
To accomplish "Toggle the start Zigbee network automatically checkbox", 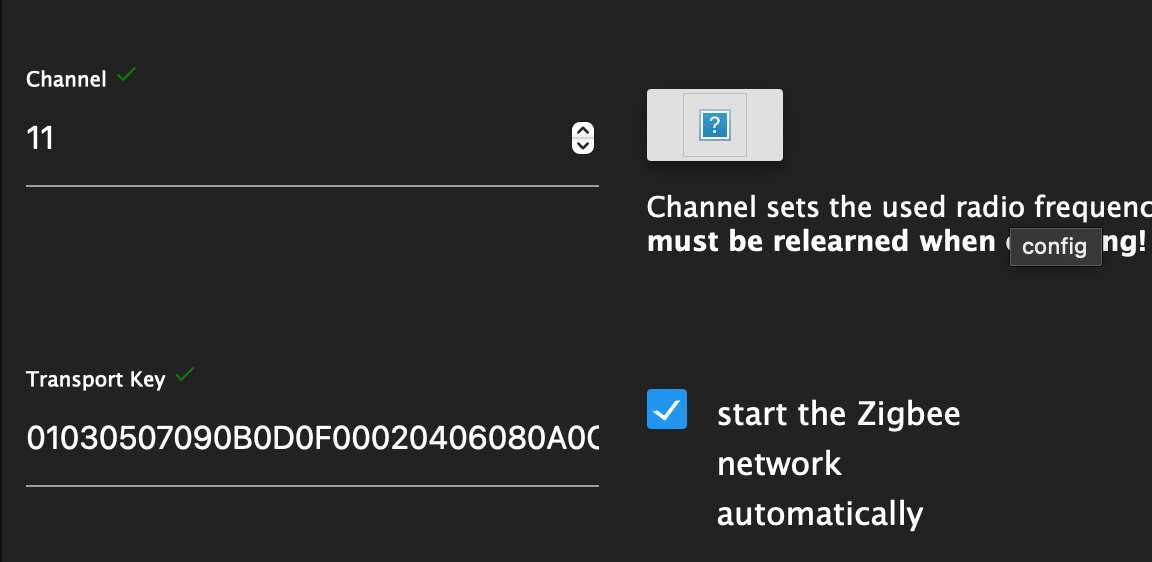I will (x=667, y=409).
